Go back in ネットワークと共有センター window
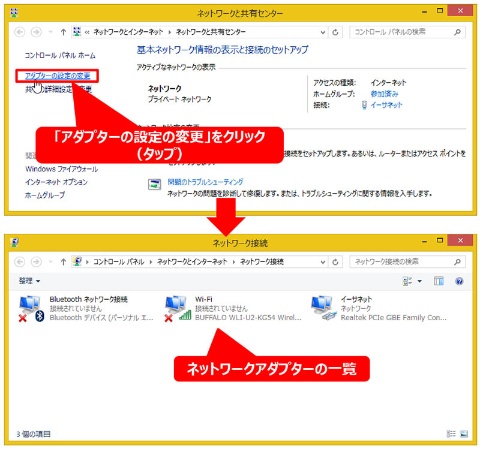Viewport: 480px width, 455px height. click(x=20, y=32)
